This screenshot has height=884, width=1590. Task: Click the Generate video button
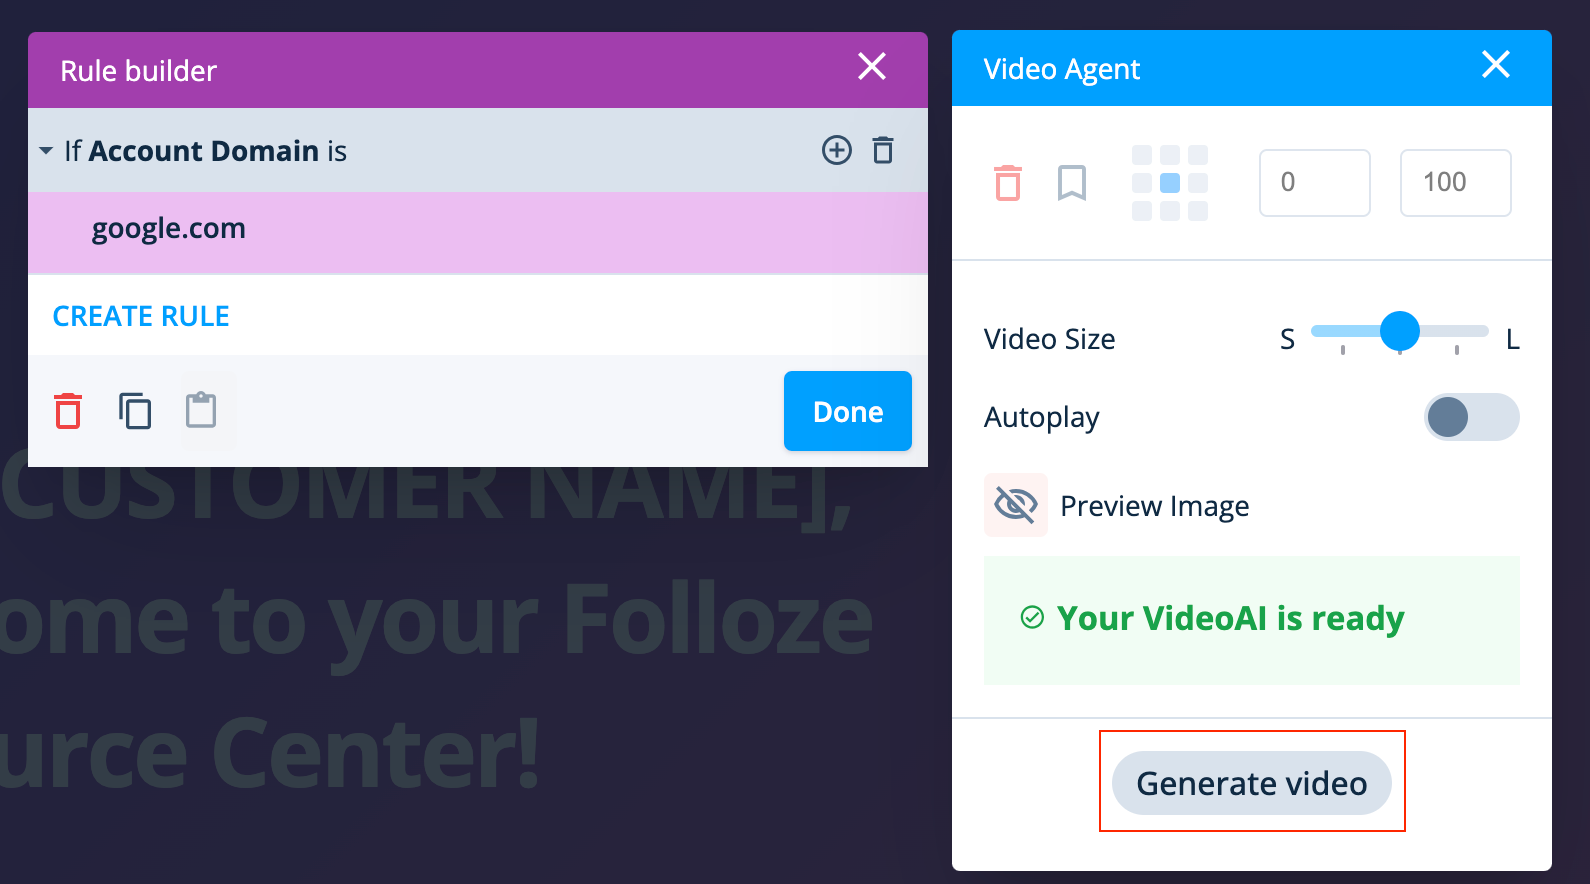1251,783
